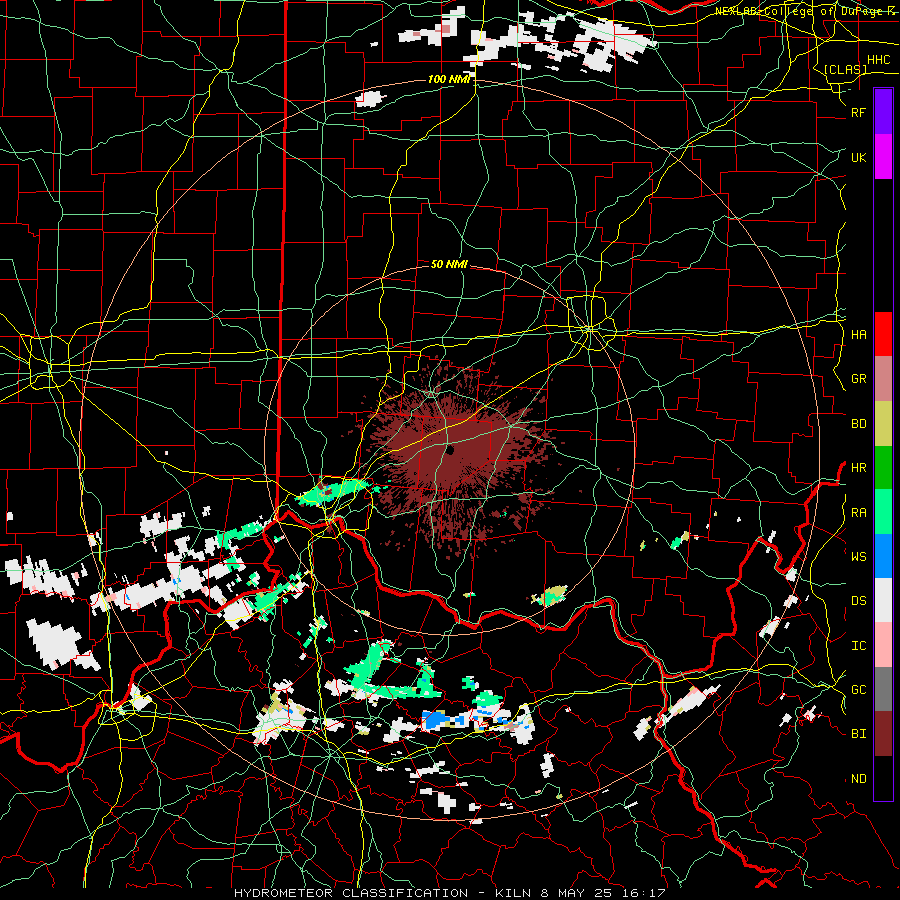The height and width of the screenshot is (900, 900).
Task: Pick the dark green HR legend swatch
Action: click(x=883, y=468)
